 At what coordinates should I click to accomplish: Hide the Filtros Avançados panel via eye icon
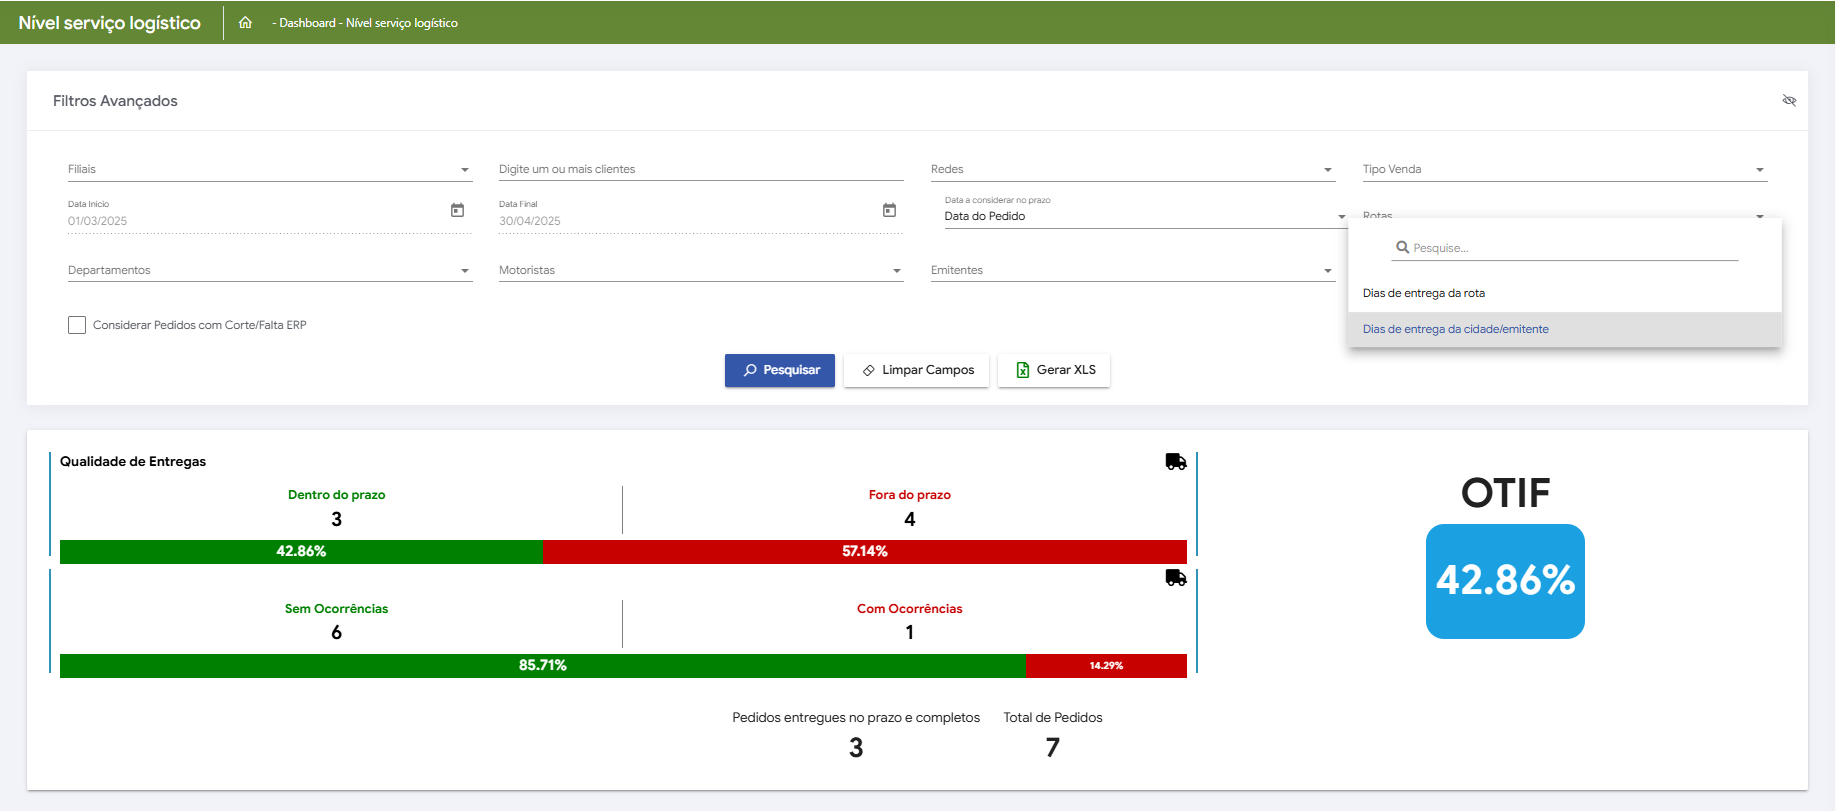point(1789,101)
